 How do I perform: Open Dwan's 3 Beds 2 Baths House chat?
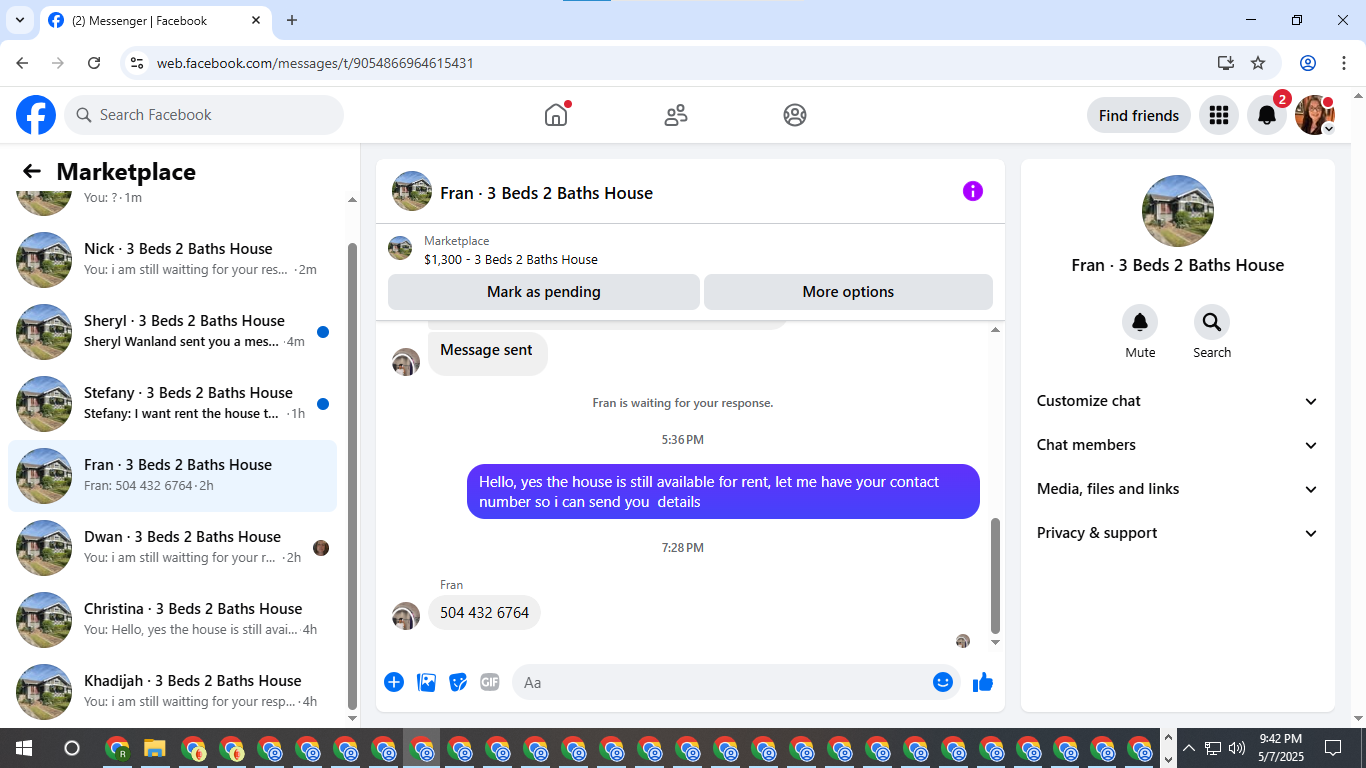click(x=172, y=548)
